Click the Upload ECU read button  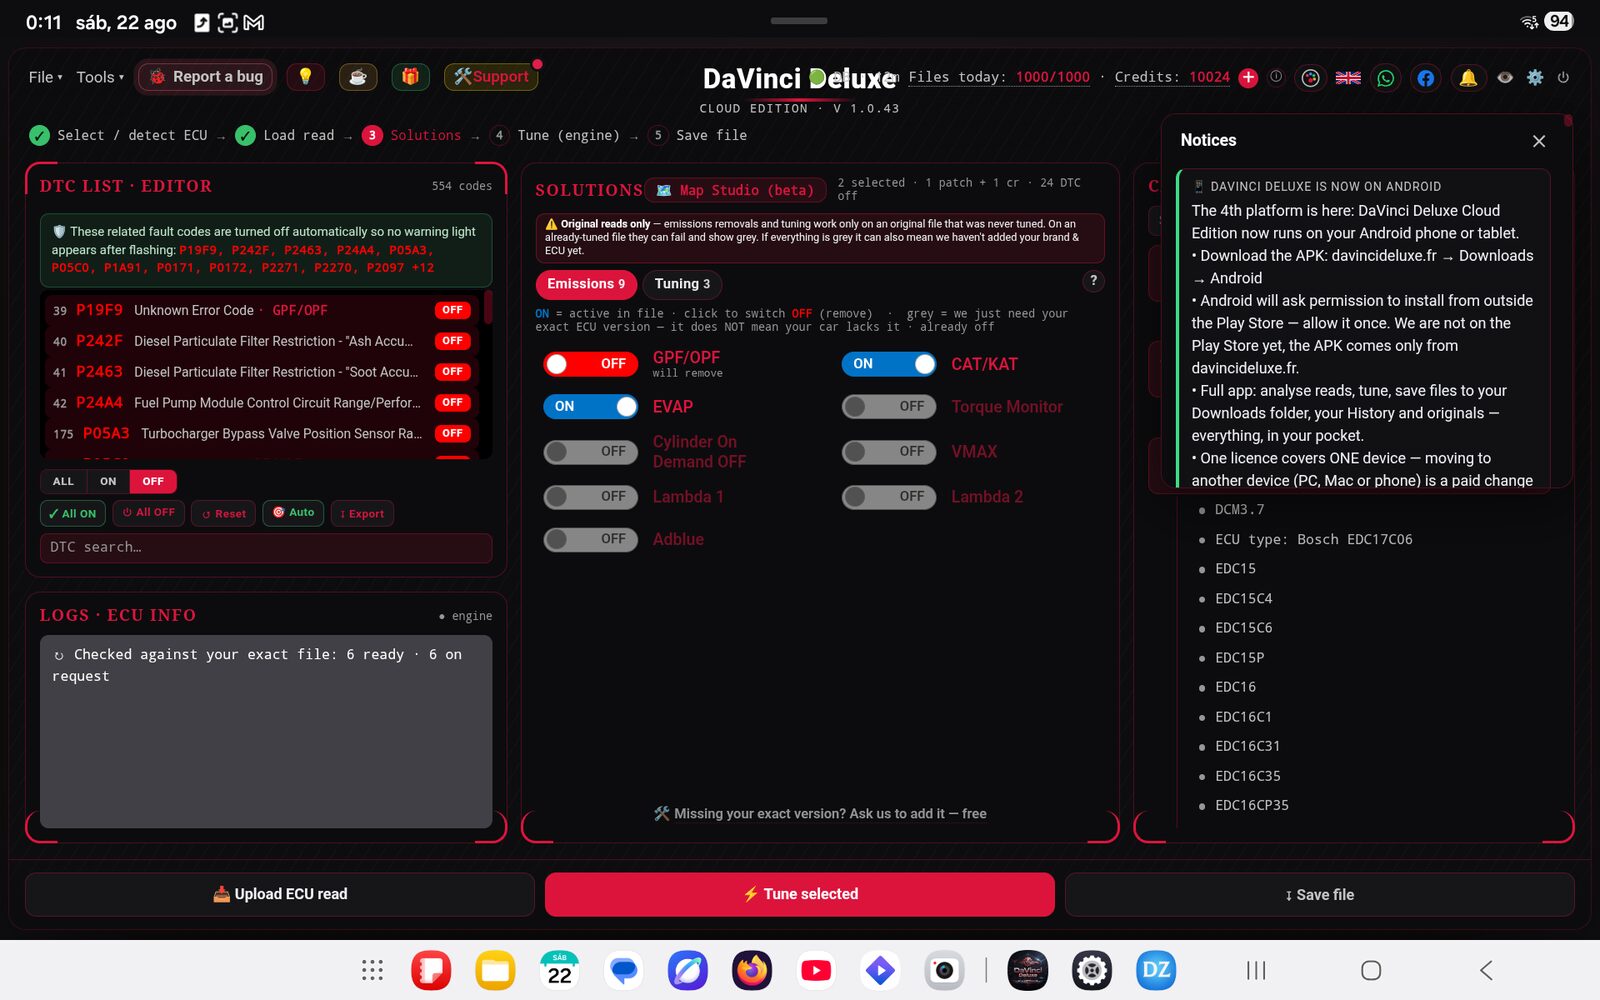point(280,894)
